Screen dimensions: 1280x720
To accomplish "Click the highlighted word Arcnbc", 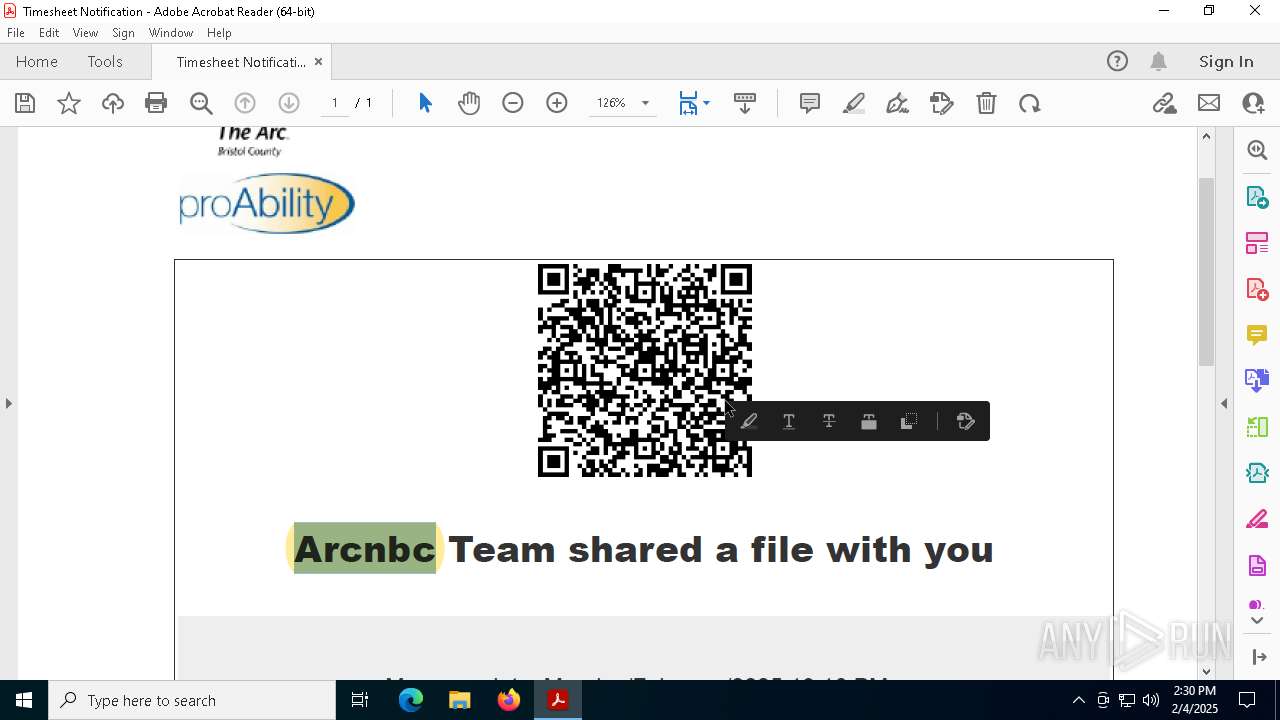I will (365, 549).
